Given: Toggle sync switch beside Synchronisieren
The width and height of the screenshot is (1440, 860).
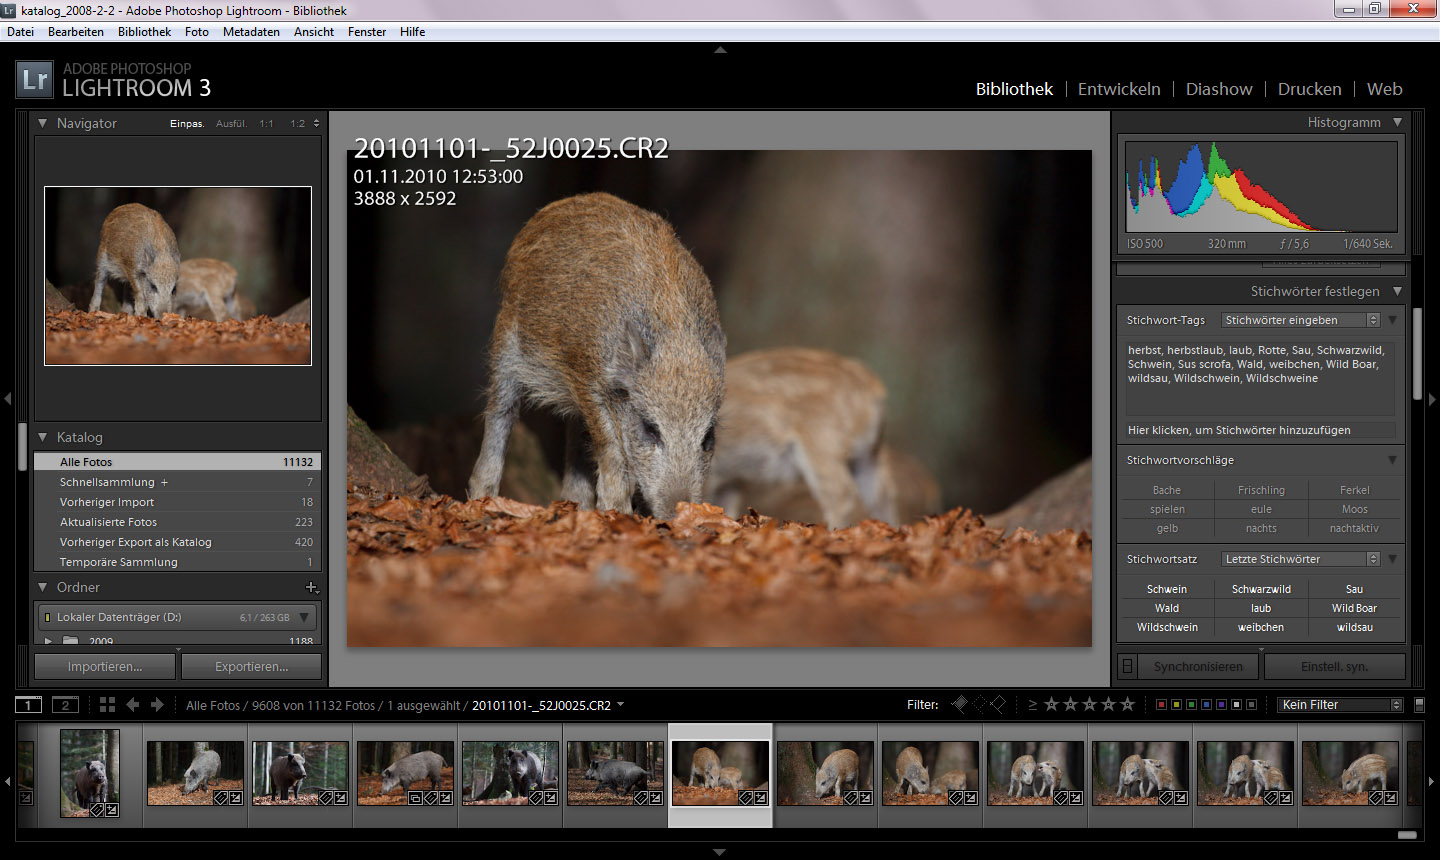Looking at the screenshot, I should click(x=1127, y=666).
